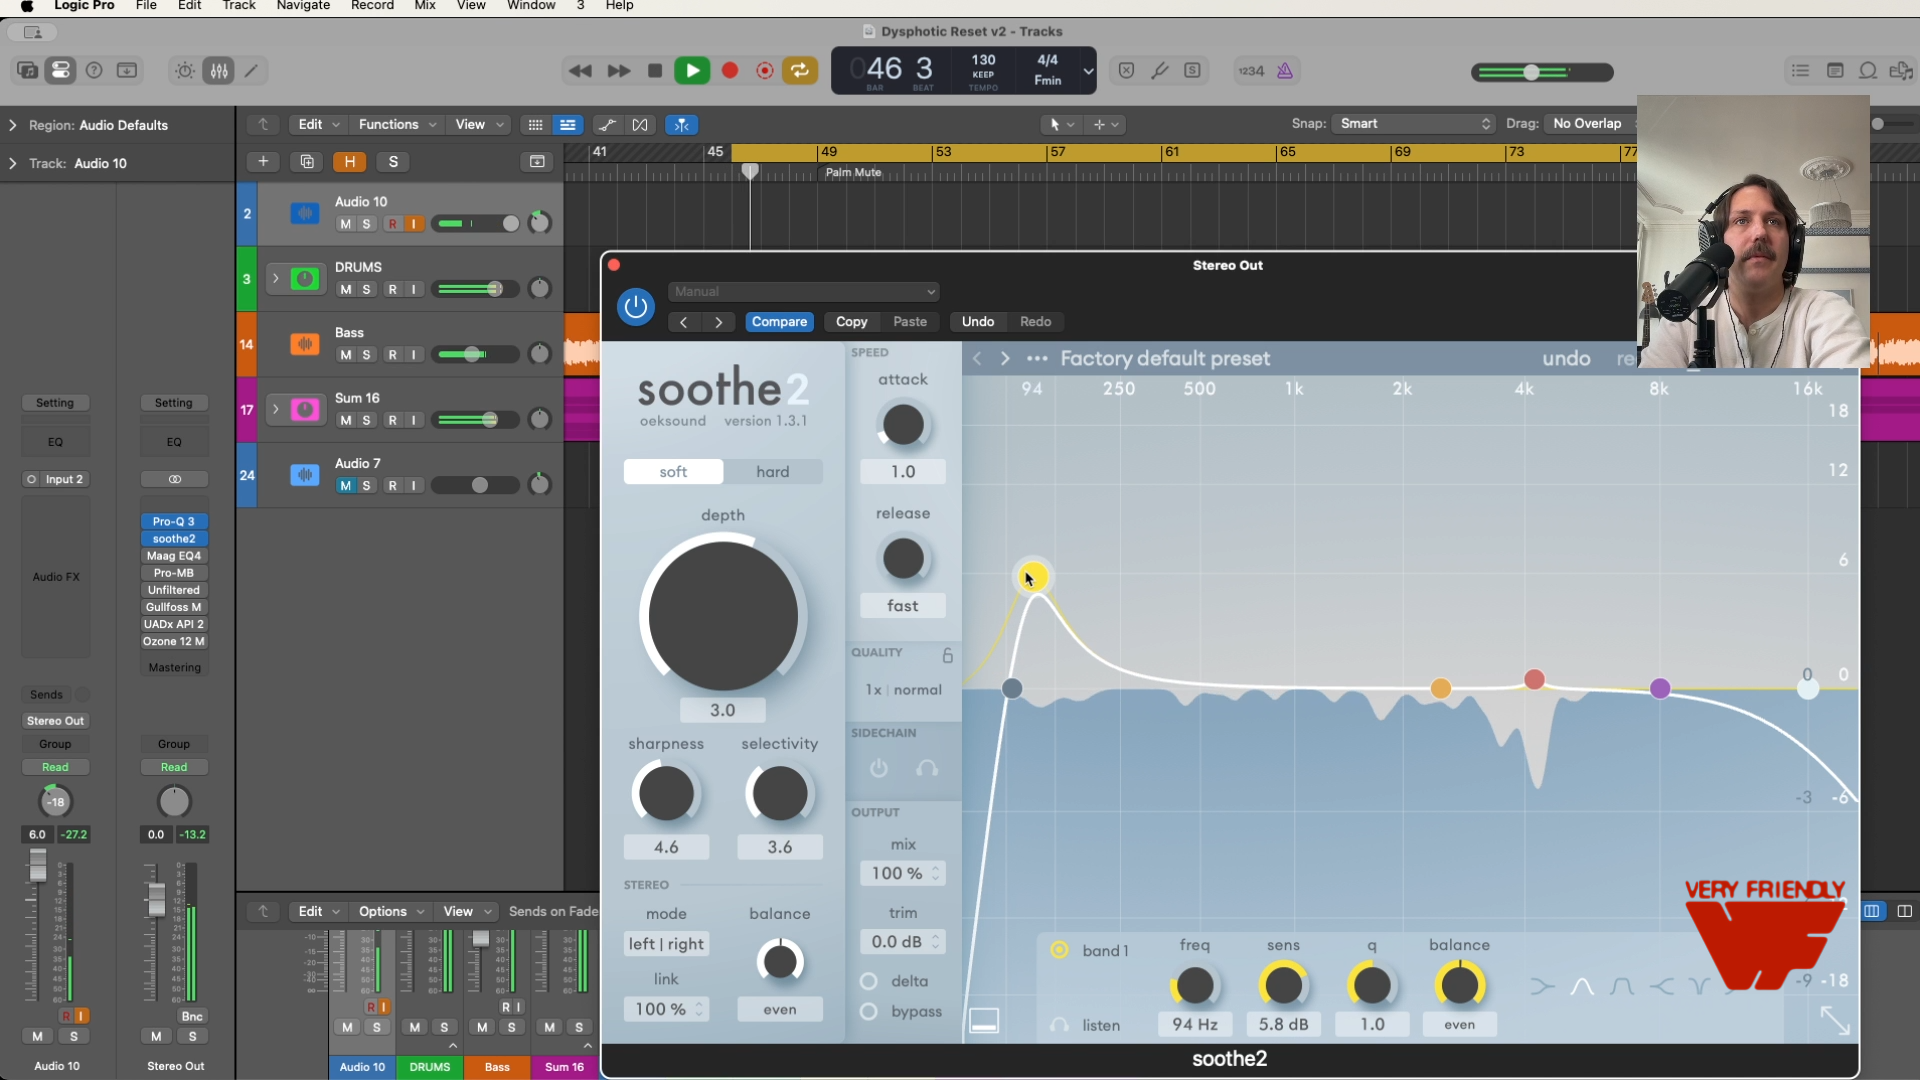This screenshot has height=1080, width=1920.
Task: Add a new track with plus button
Action: pos(263,162)
